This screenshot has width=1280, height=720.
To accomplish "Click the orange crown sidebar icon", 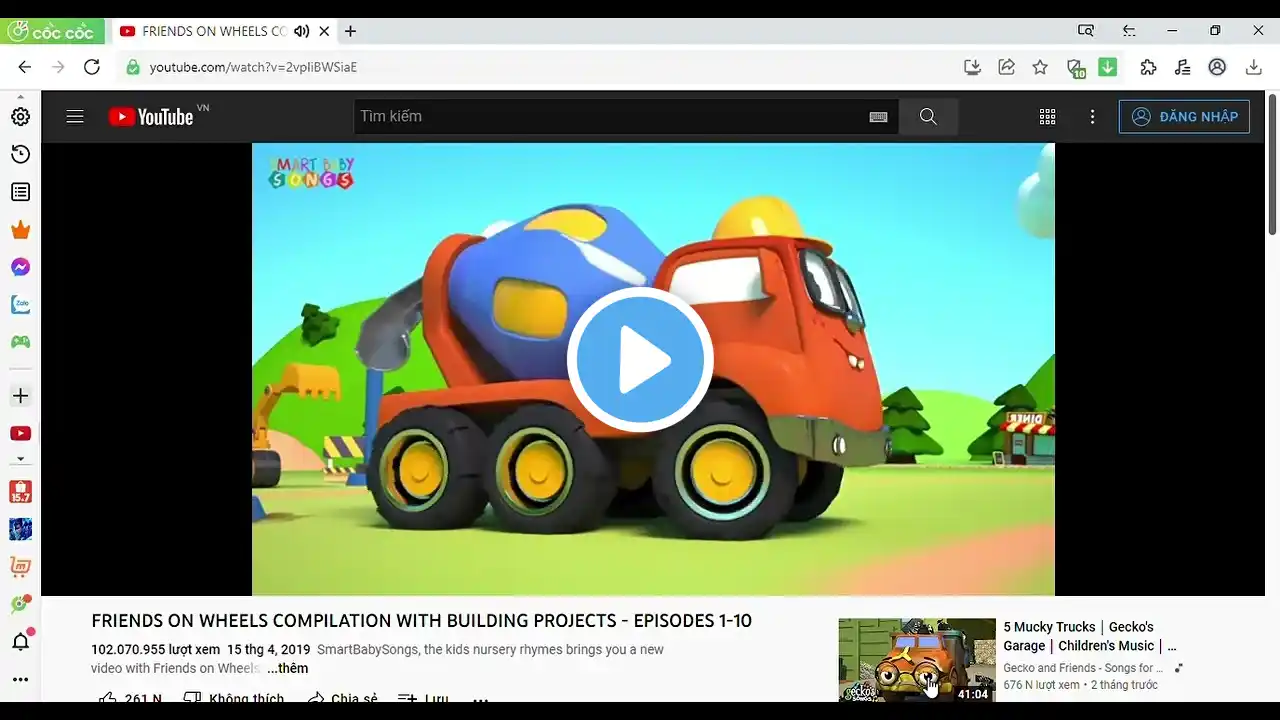I will (20, 230).
